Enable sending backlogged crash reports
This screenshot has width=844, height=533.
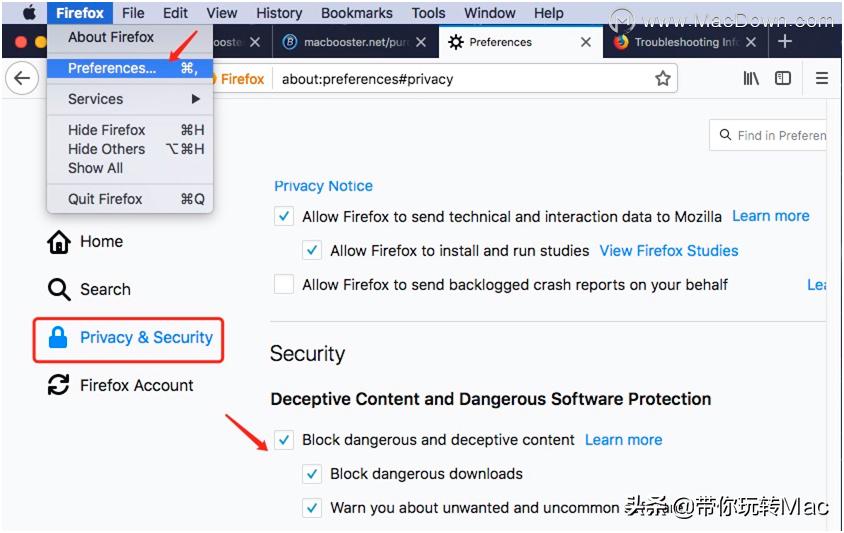click(x=285, y=285)
